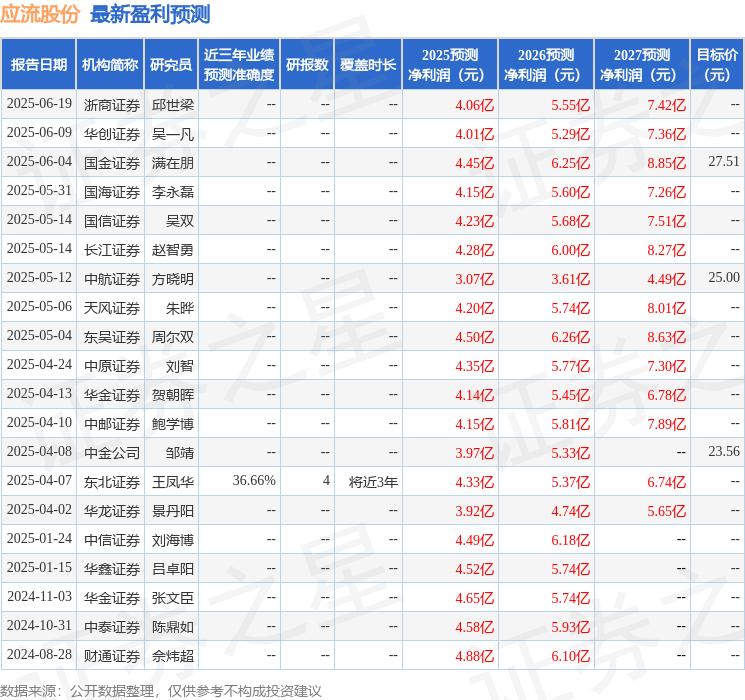Click 2027 forecast 5.65亿

pos(667,511)
